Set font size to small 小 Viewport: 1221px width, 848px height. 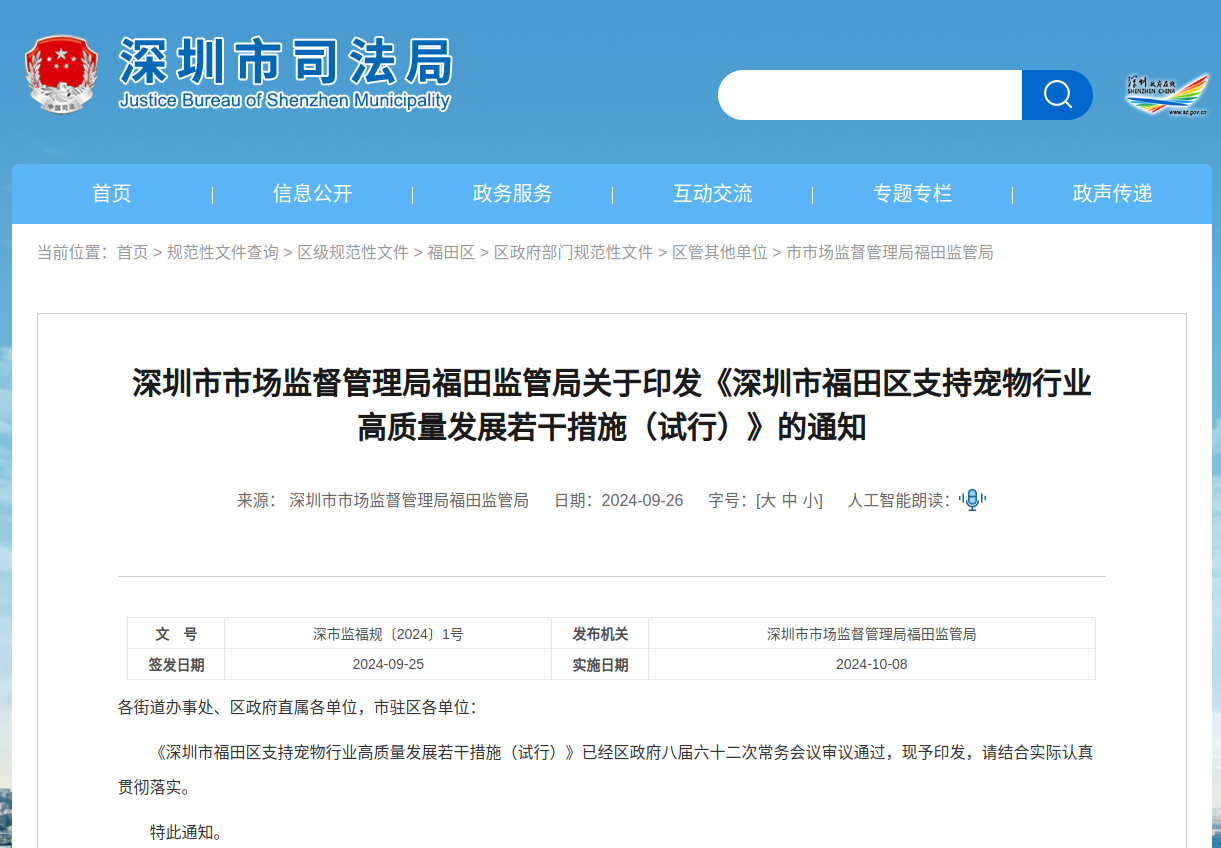(x=810, y=500)
